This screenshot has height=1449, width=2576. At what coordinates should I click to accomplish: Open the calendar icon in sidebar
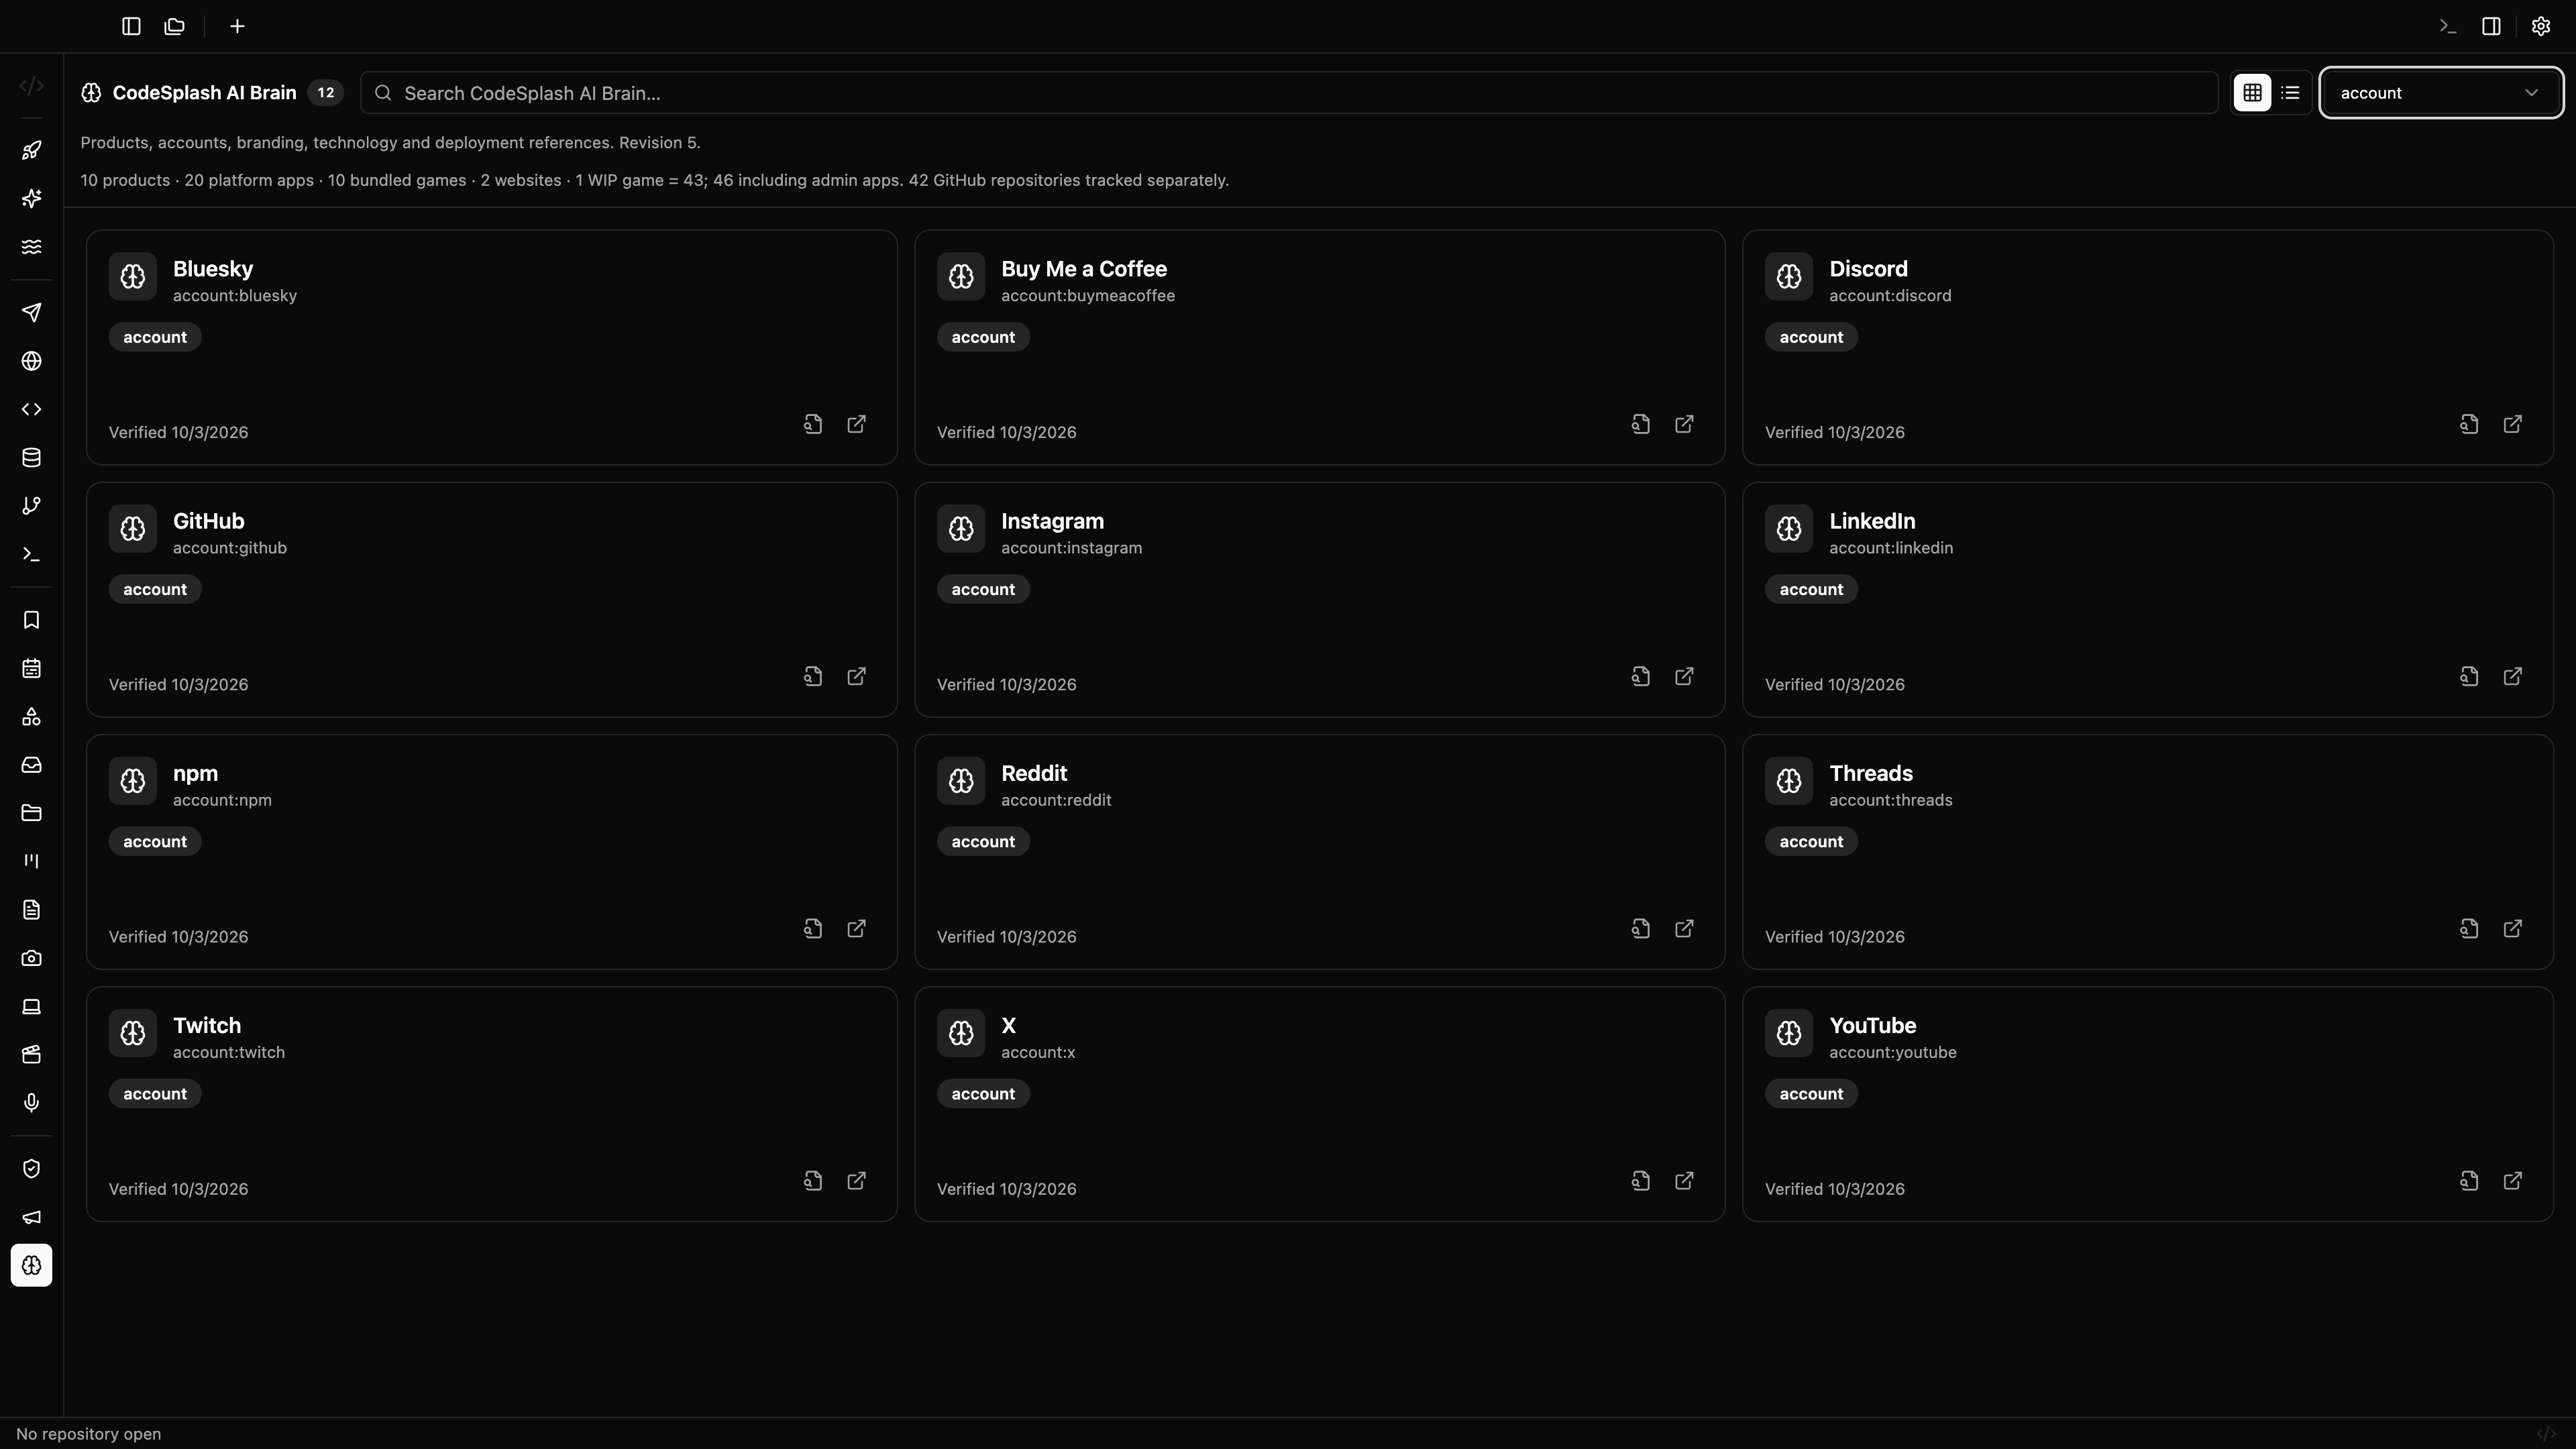(x=31, y=668)
